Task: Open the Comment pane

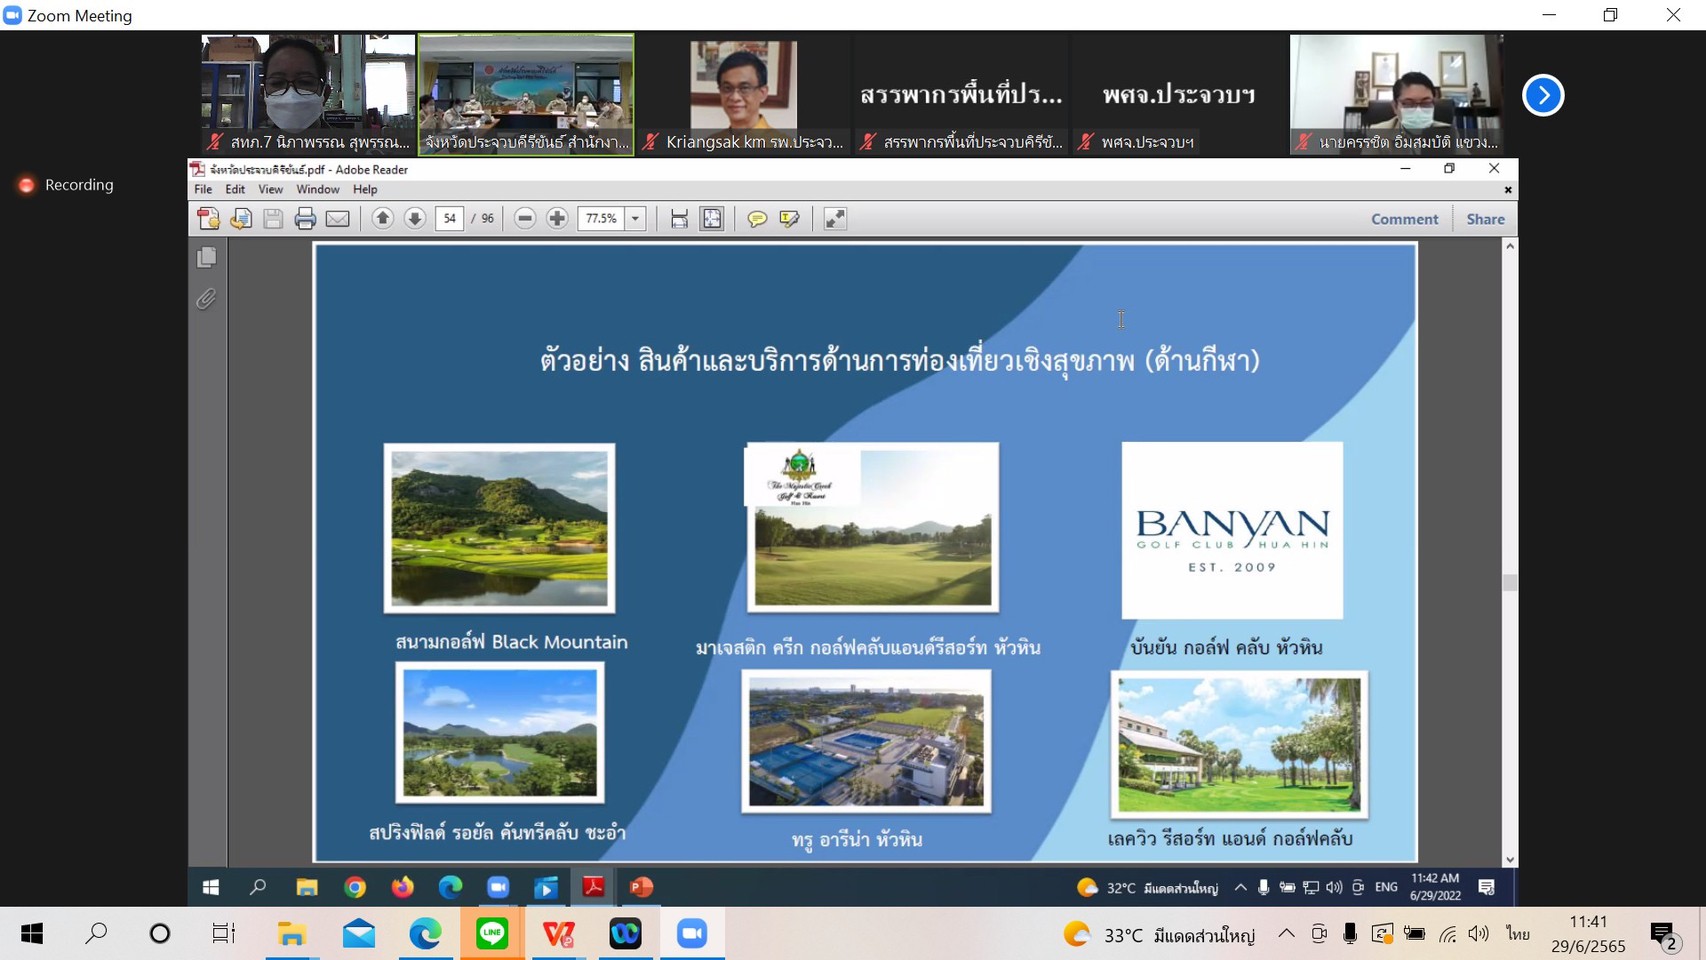Action: (x=1404, y=219)
